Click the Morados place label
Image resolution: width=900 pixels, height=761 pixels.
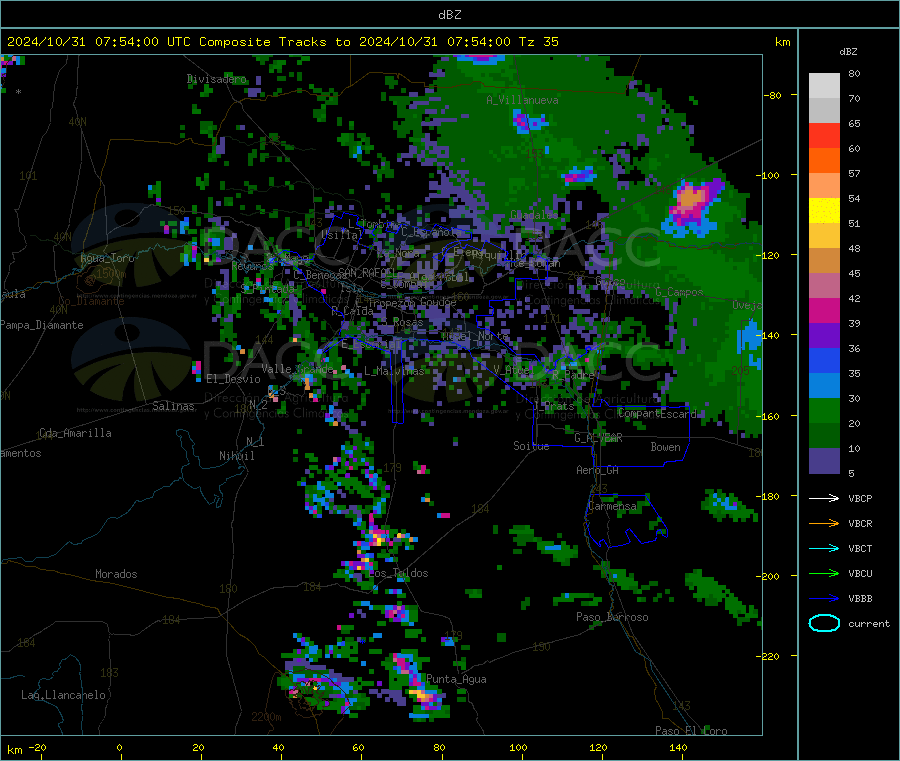pos(116,574)
